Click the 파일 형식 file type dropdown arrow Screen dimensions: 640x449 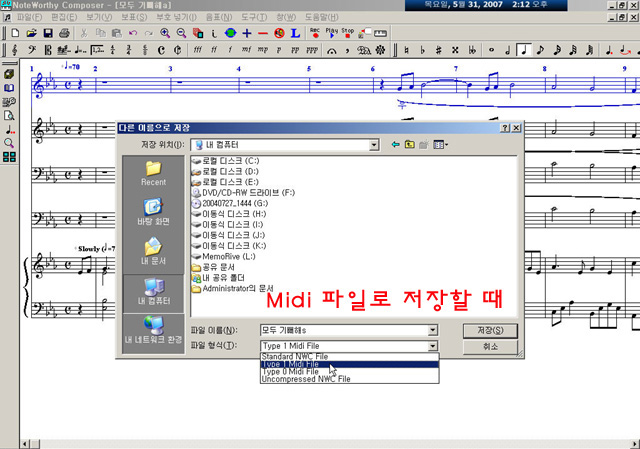tap(433, 346)
